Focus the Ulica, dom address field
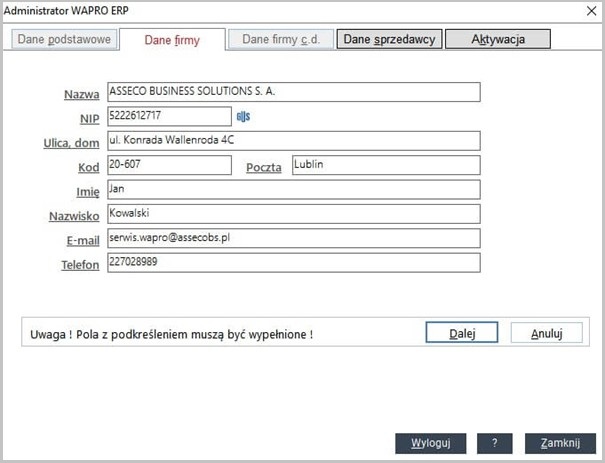 click(x=293, y=141)
